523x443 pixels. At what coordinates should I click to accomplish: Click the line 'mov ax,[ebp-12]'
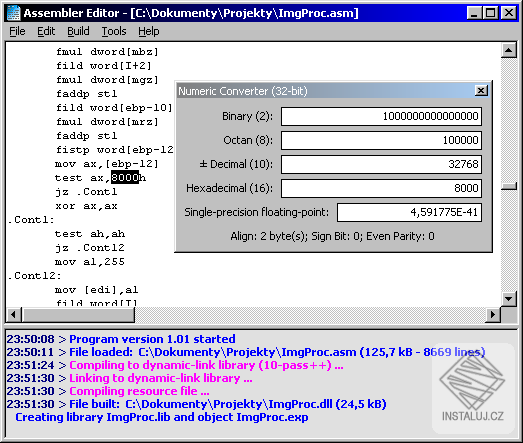click(x=107, y=164)
